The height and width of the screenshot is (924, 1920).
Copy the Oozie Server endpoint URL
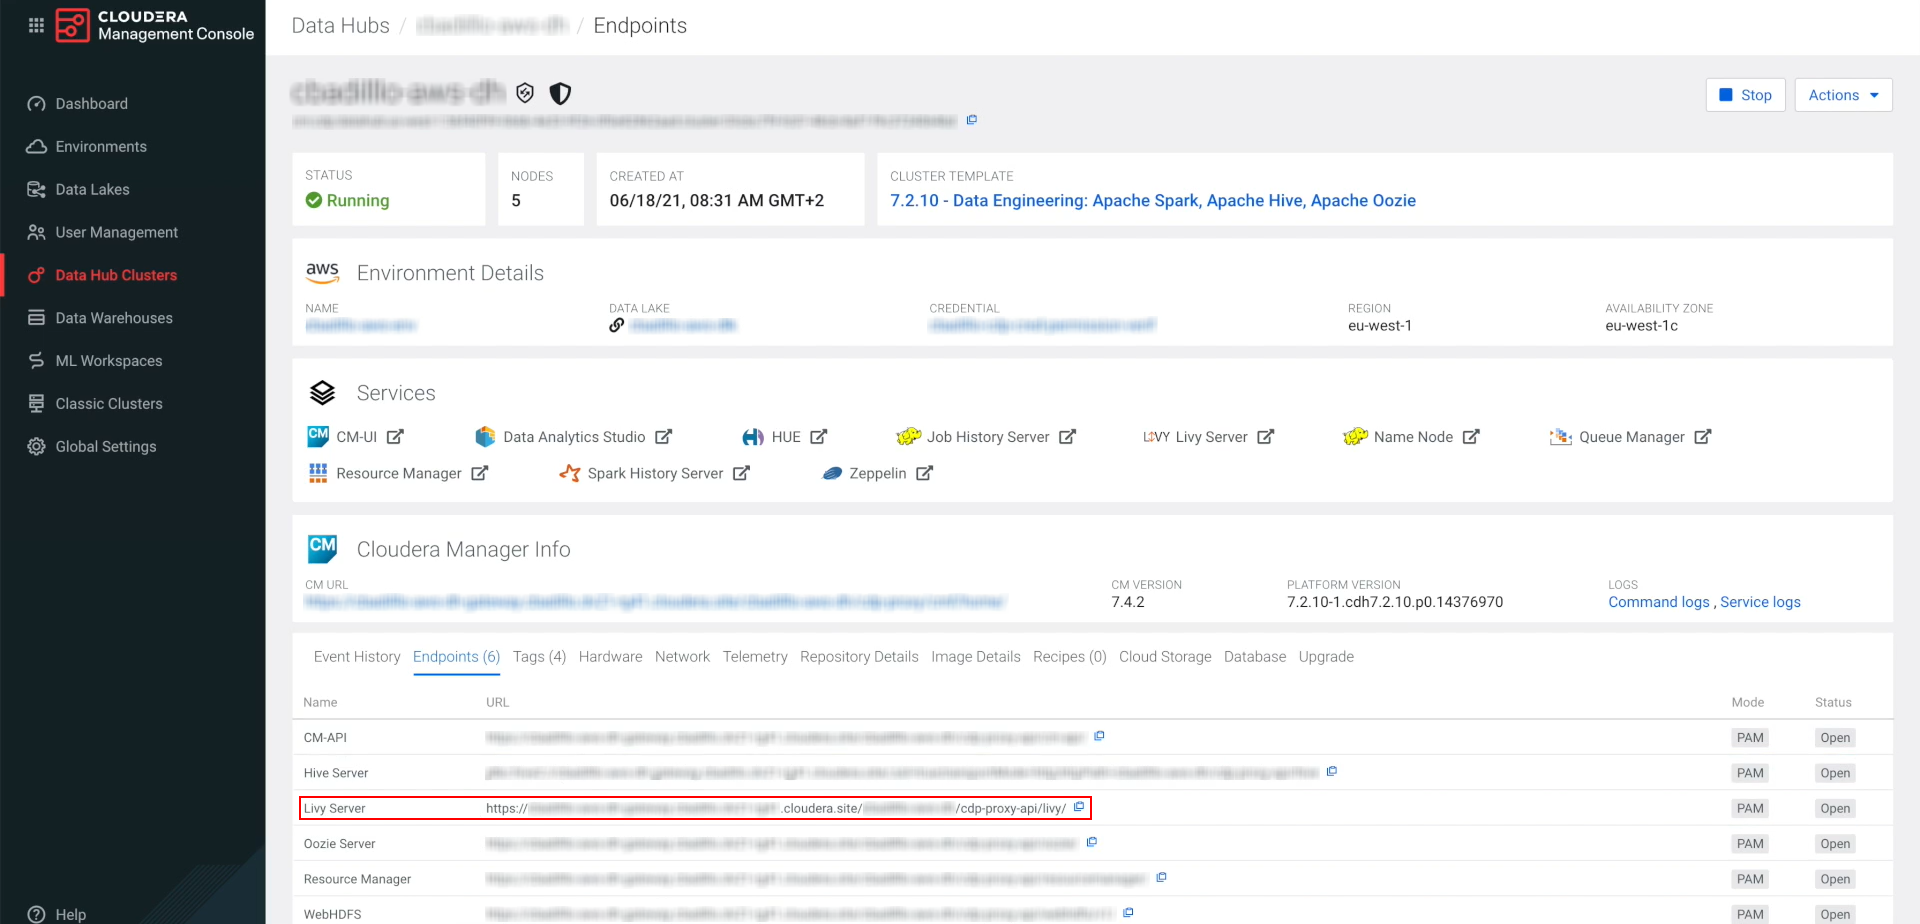pos(1092,842)
